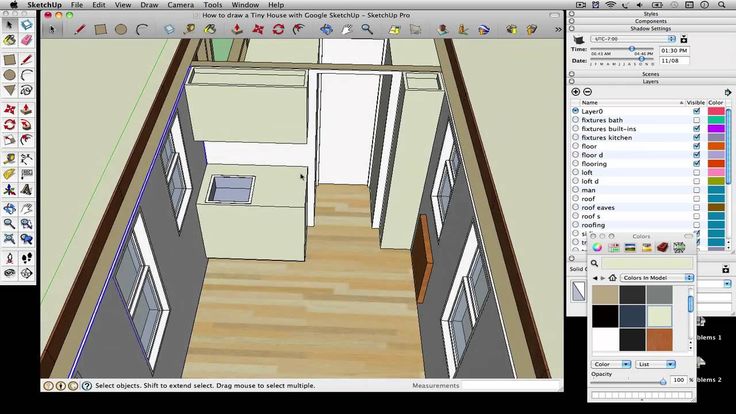Image resolution: width=736 pixels, height=414 pixels.
Task: Select the Offset tool in left palette
Action: tap(27, 140)
